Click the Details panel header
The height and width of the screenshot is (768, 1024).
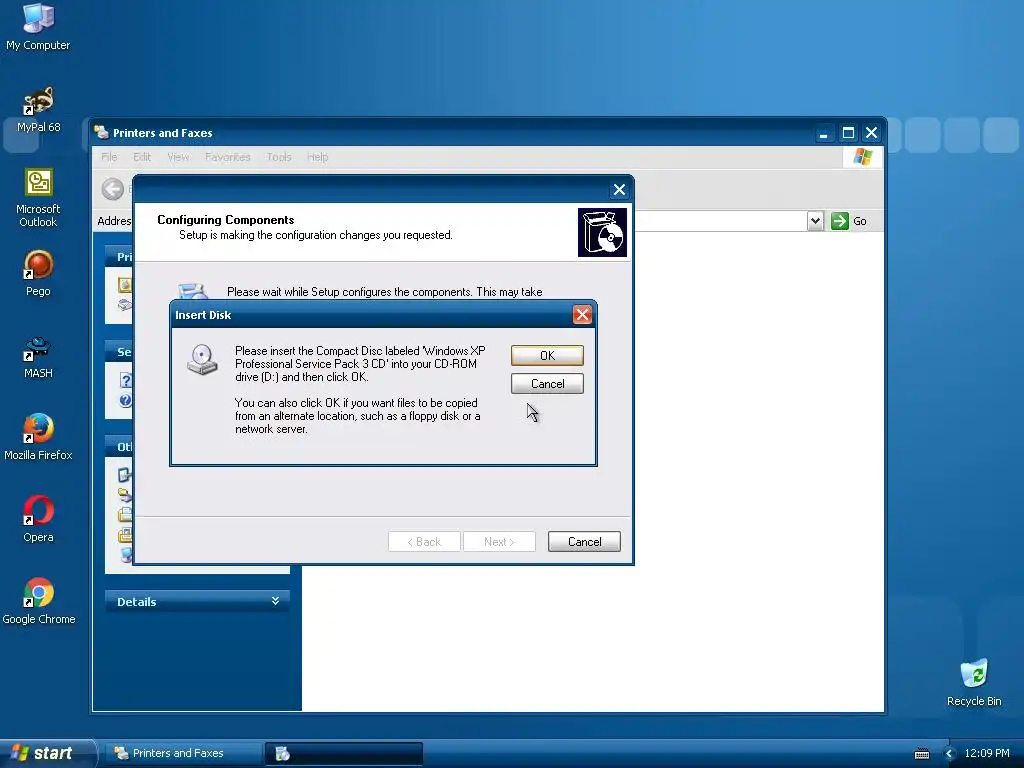pyautogui.click(x=197, y=601)
